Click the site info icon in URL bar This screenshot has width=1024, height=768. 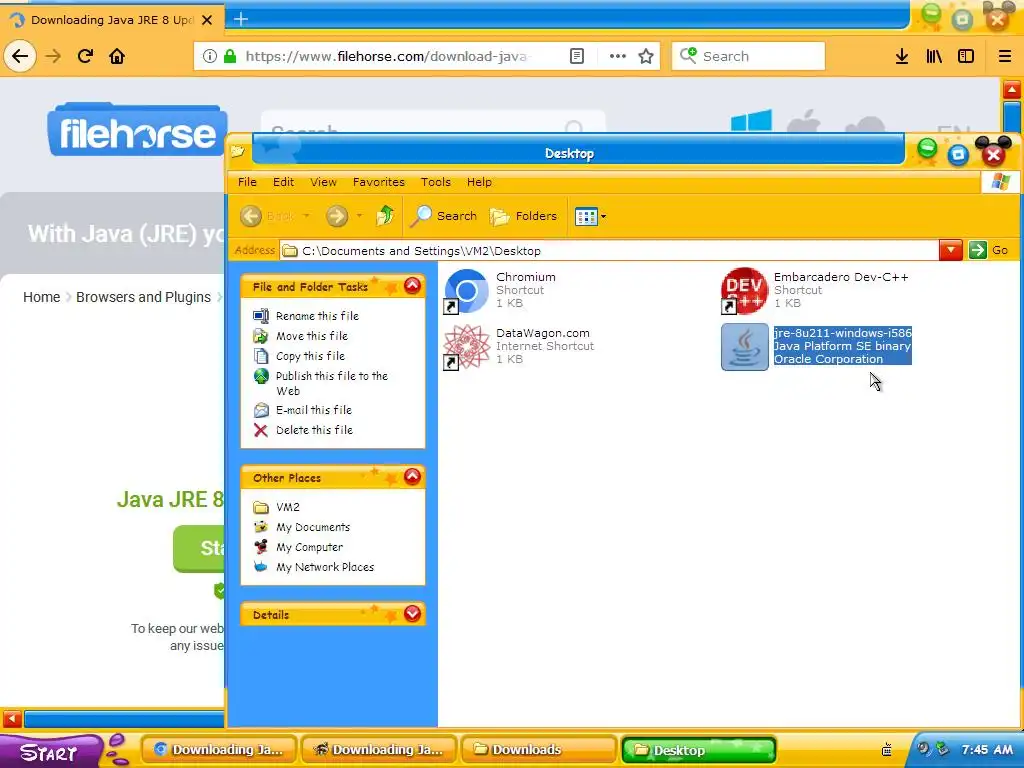(x=209, y=56)
